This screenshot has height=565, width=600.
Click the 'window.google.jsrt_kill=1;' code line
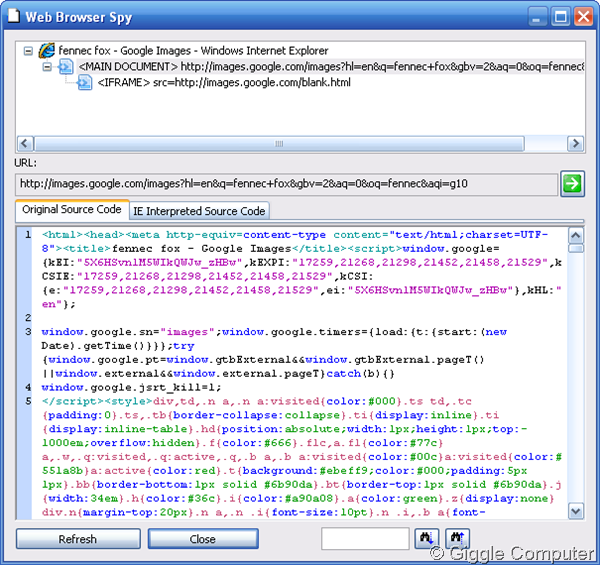[131, 387]
